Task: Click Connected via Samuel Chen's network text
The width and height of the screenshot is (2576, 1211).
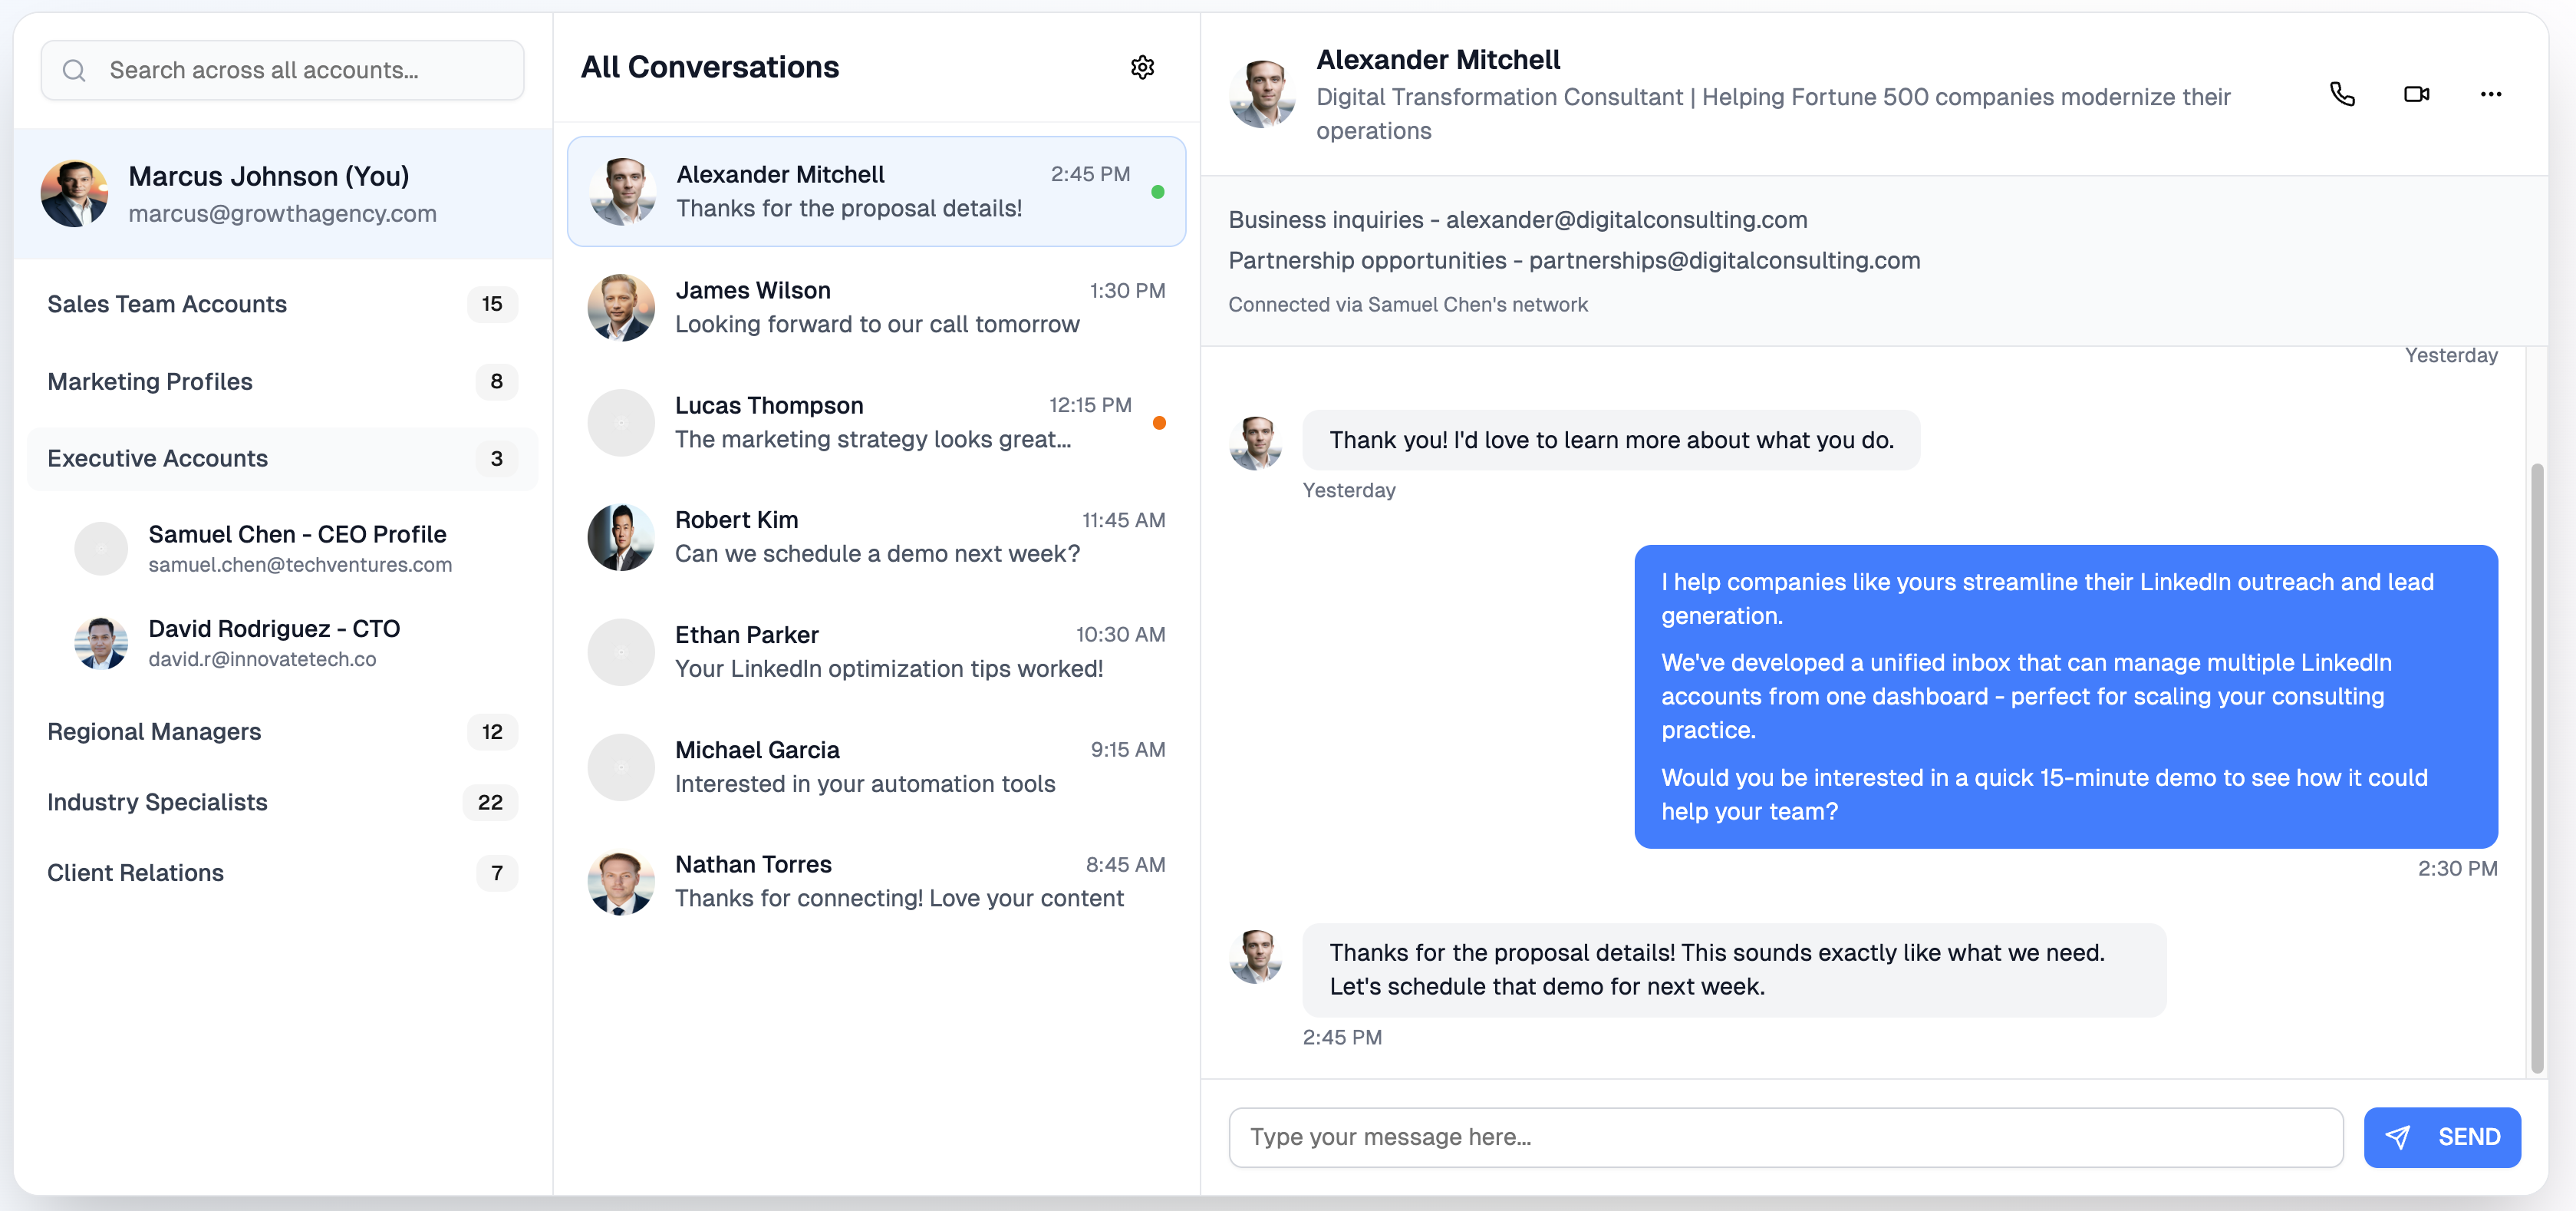Action: click(1407, 304)
